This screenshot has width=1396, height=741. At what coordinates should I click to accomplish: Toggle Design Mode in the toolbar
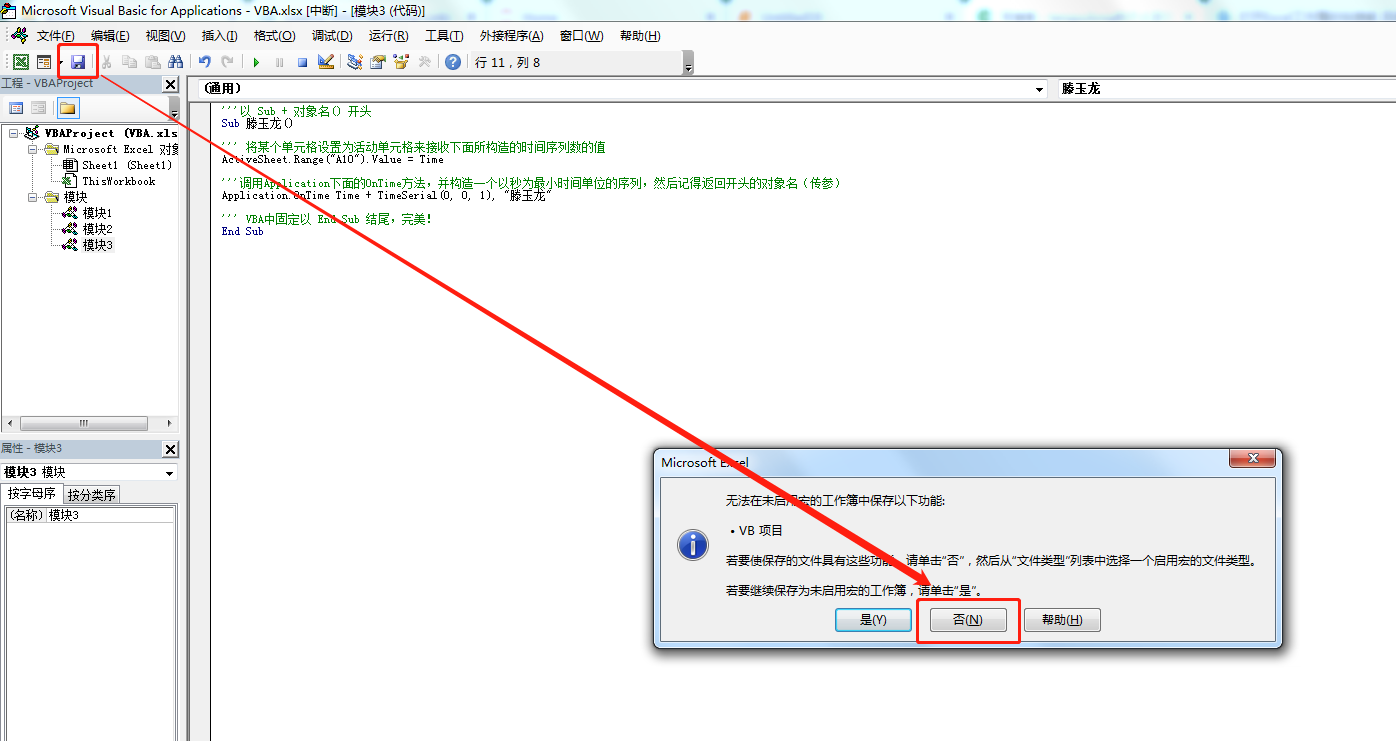tap(325, 62)
